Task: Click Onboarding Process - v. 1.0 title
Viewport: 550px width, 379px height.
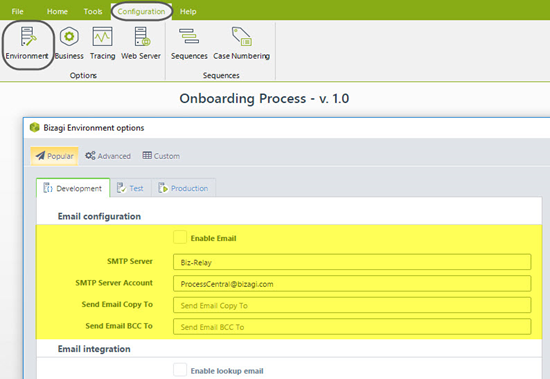Action: pos(264,99)
